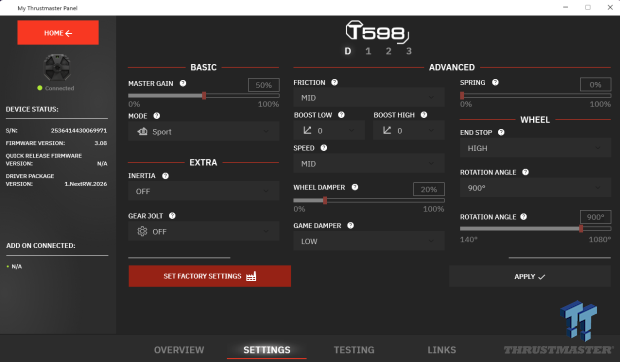
Task: Click the Wheel Damper slider handle
Action: point(325,200)
